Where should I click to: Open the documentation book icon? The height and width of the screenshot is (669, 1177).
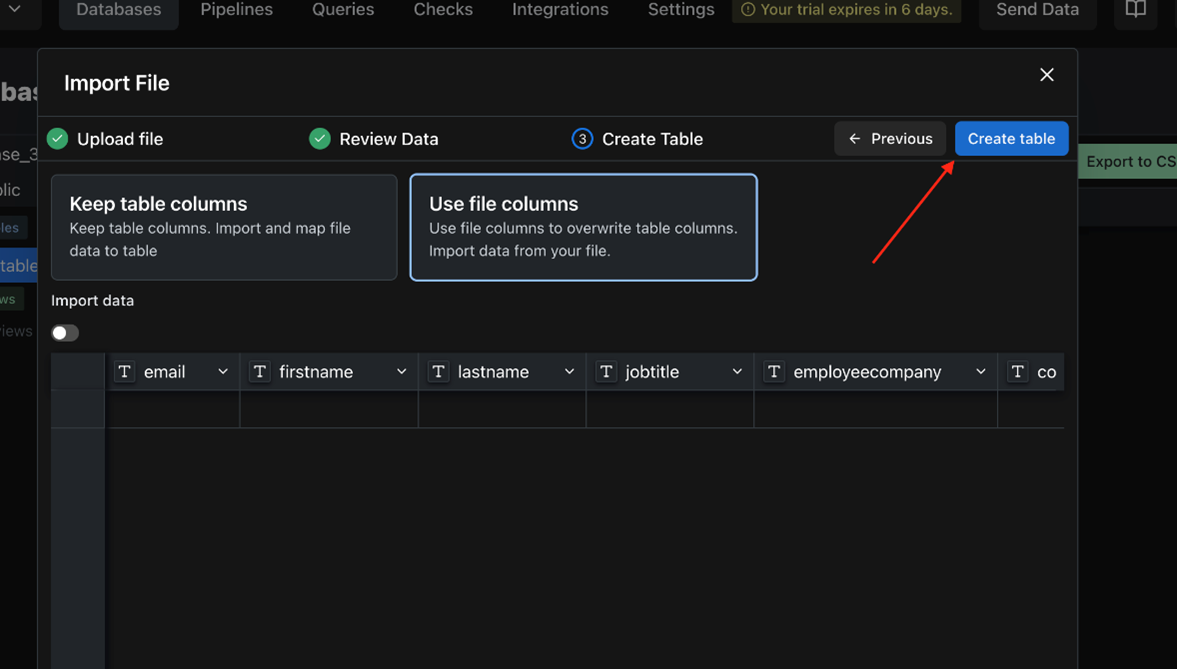(x=1136, y=10)
